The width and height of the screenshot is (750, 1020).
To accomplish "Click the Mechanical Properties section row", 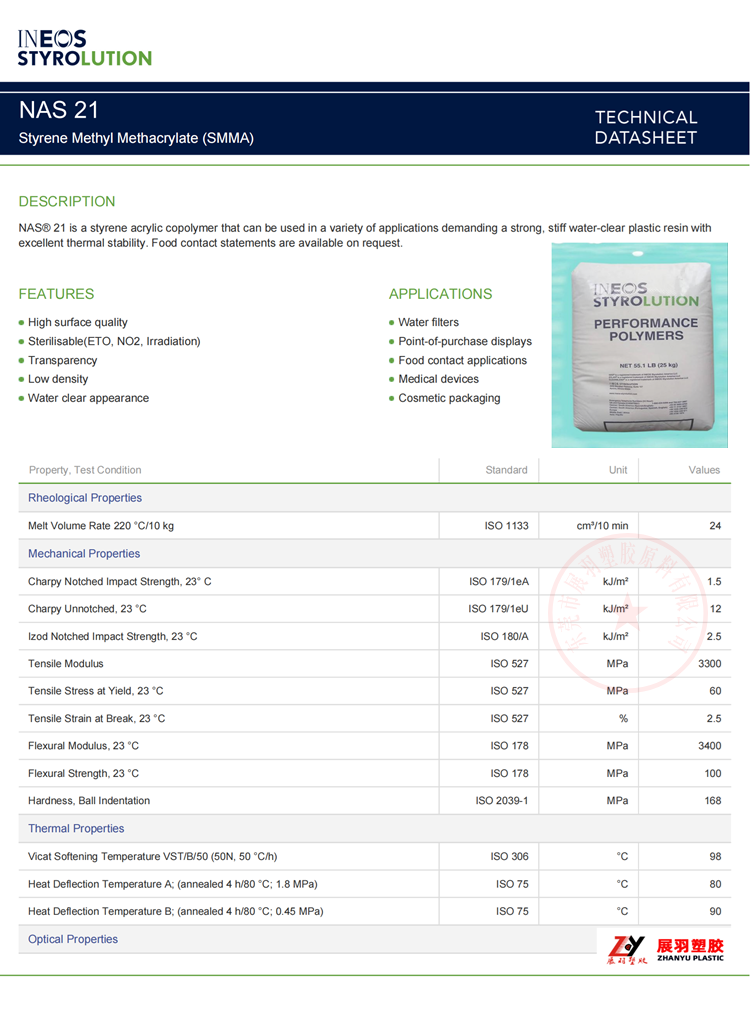I will click(x=84, y=554).
